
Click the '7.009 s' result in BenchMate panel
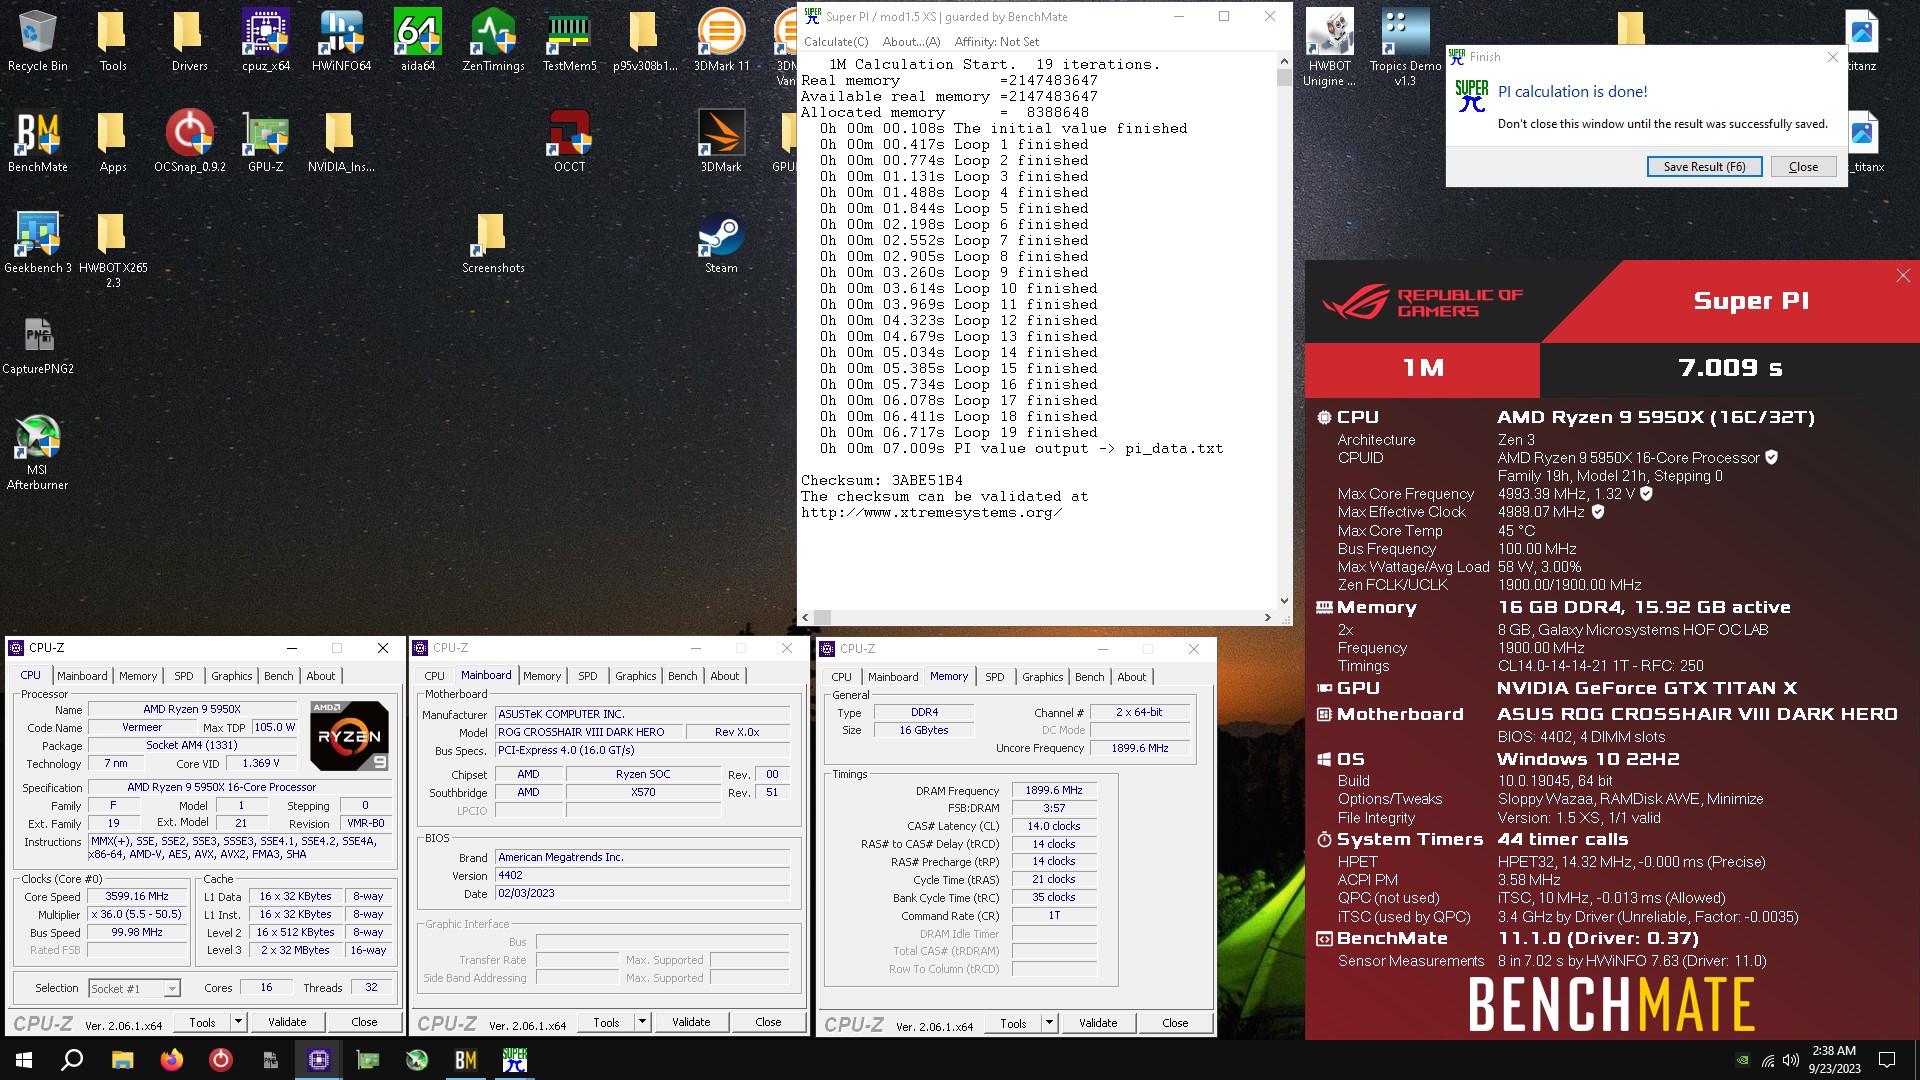point(1730,368)
